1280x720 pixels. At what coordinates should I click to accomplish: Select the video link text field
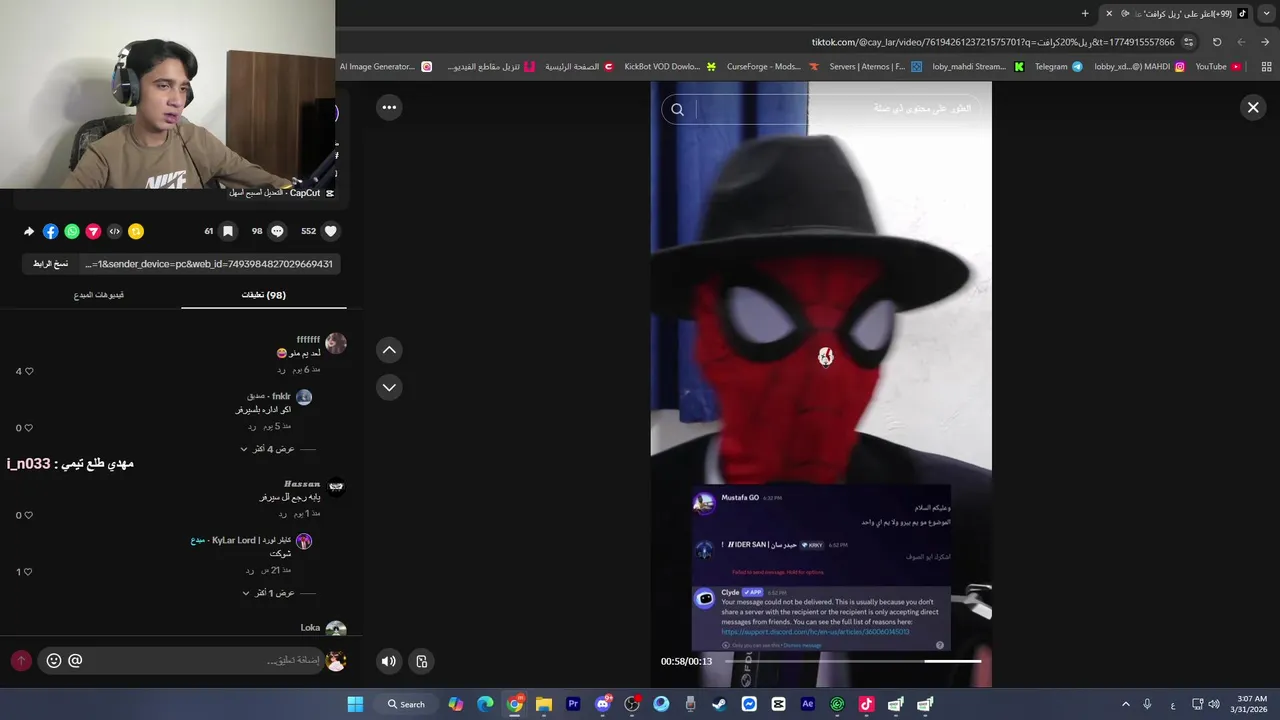click(x=209, y=264)
